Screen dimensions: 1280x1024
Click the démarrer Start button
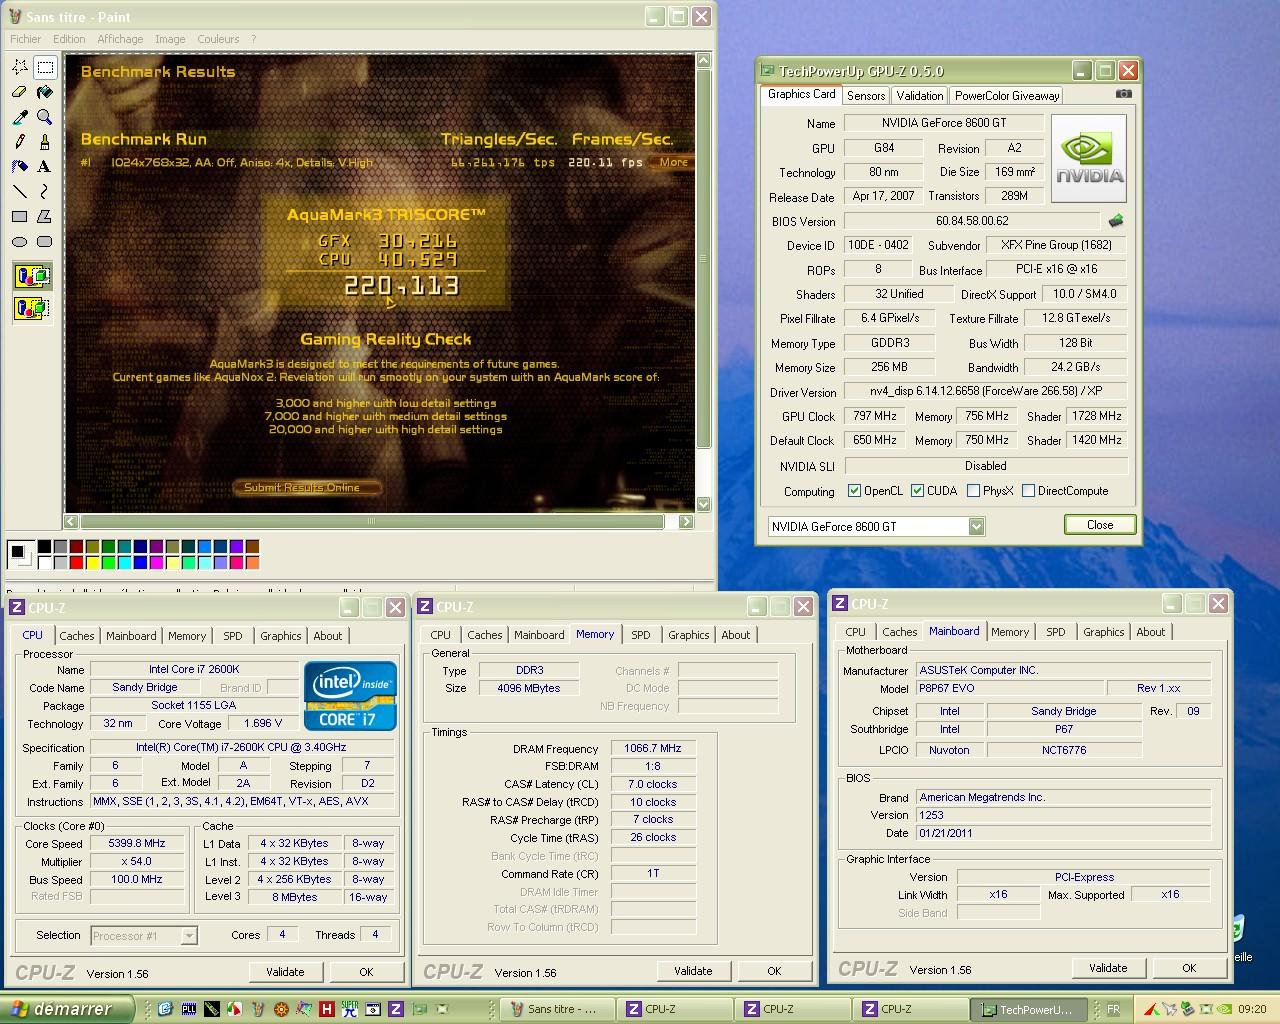click(x=68, y=1009)
